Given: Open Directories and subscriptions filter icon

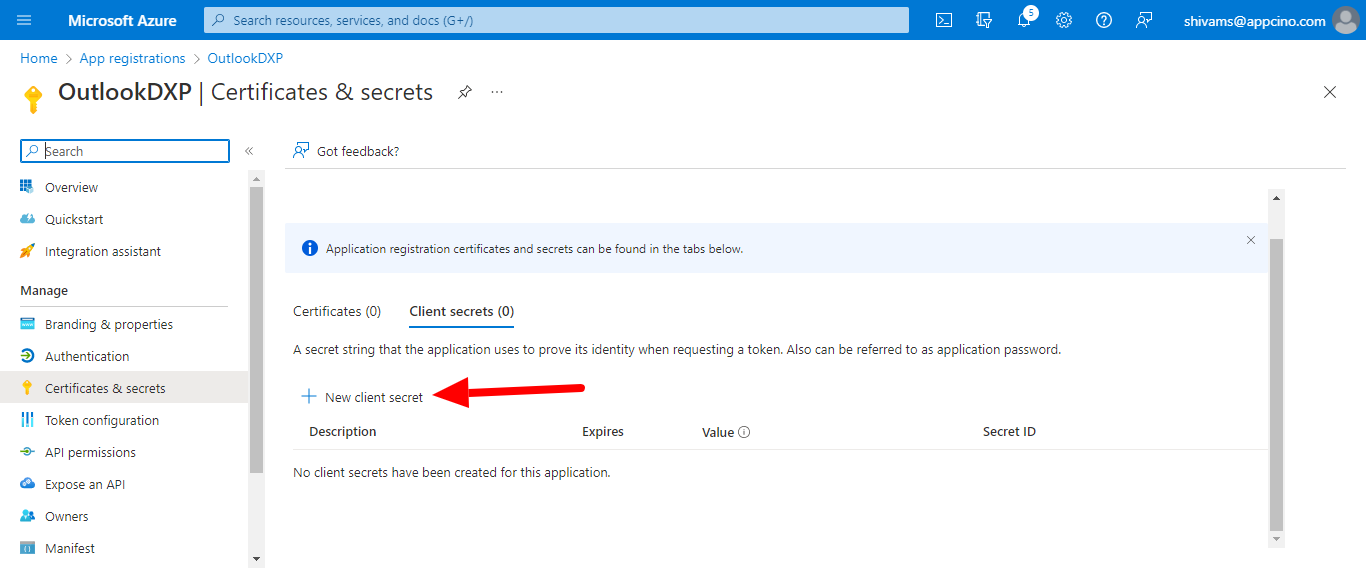Looking at the screenshot, I should coord(984,20).
